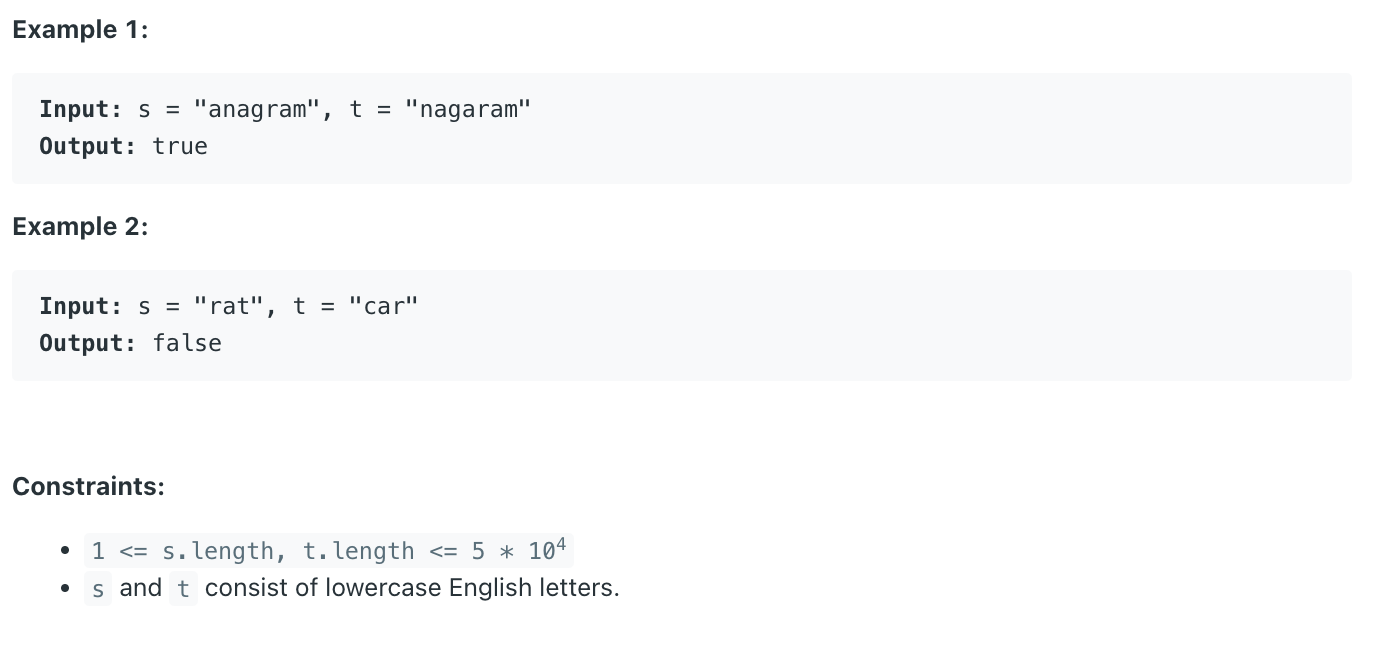The image size is (1376, 654).
Task: Click the "Example 2:" heading
Action: 80,227
